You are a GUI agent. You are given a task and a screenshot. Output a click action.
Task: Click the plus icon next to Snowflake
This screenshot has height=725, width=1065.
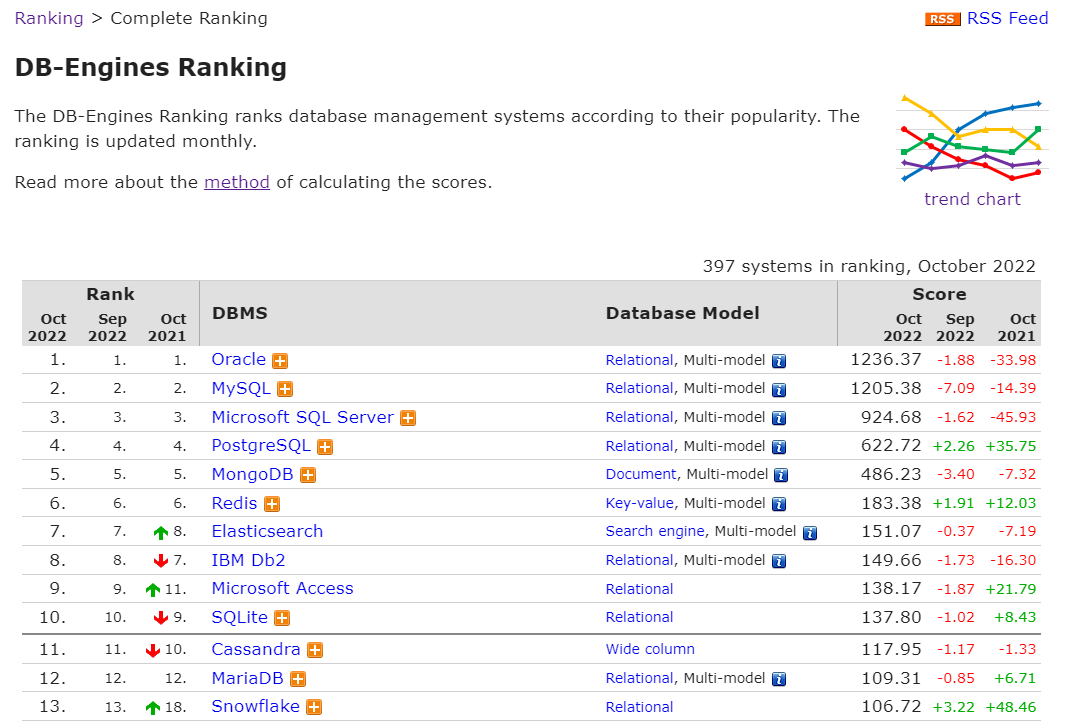coord(314,707)
